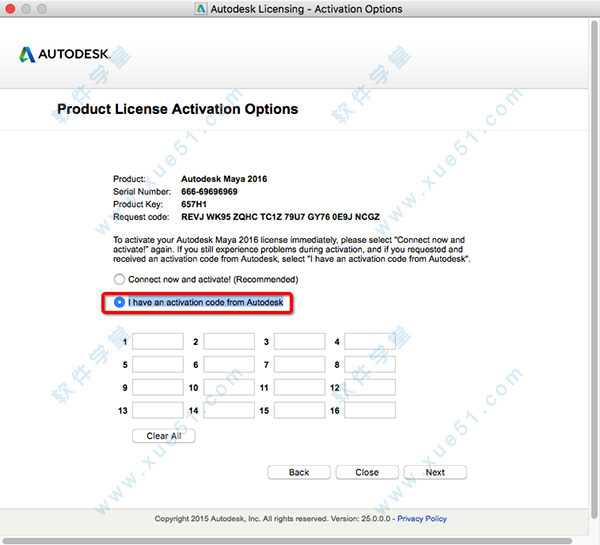Click activation code field 15
Image resolution: width=600 pixels, height=545 pixels.
click(299, 410)
